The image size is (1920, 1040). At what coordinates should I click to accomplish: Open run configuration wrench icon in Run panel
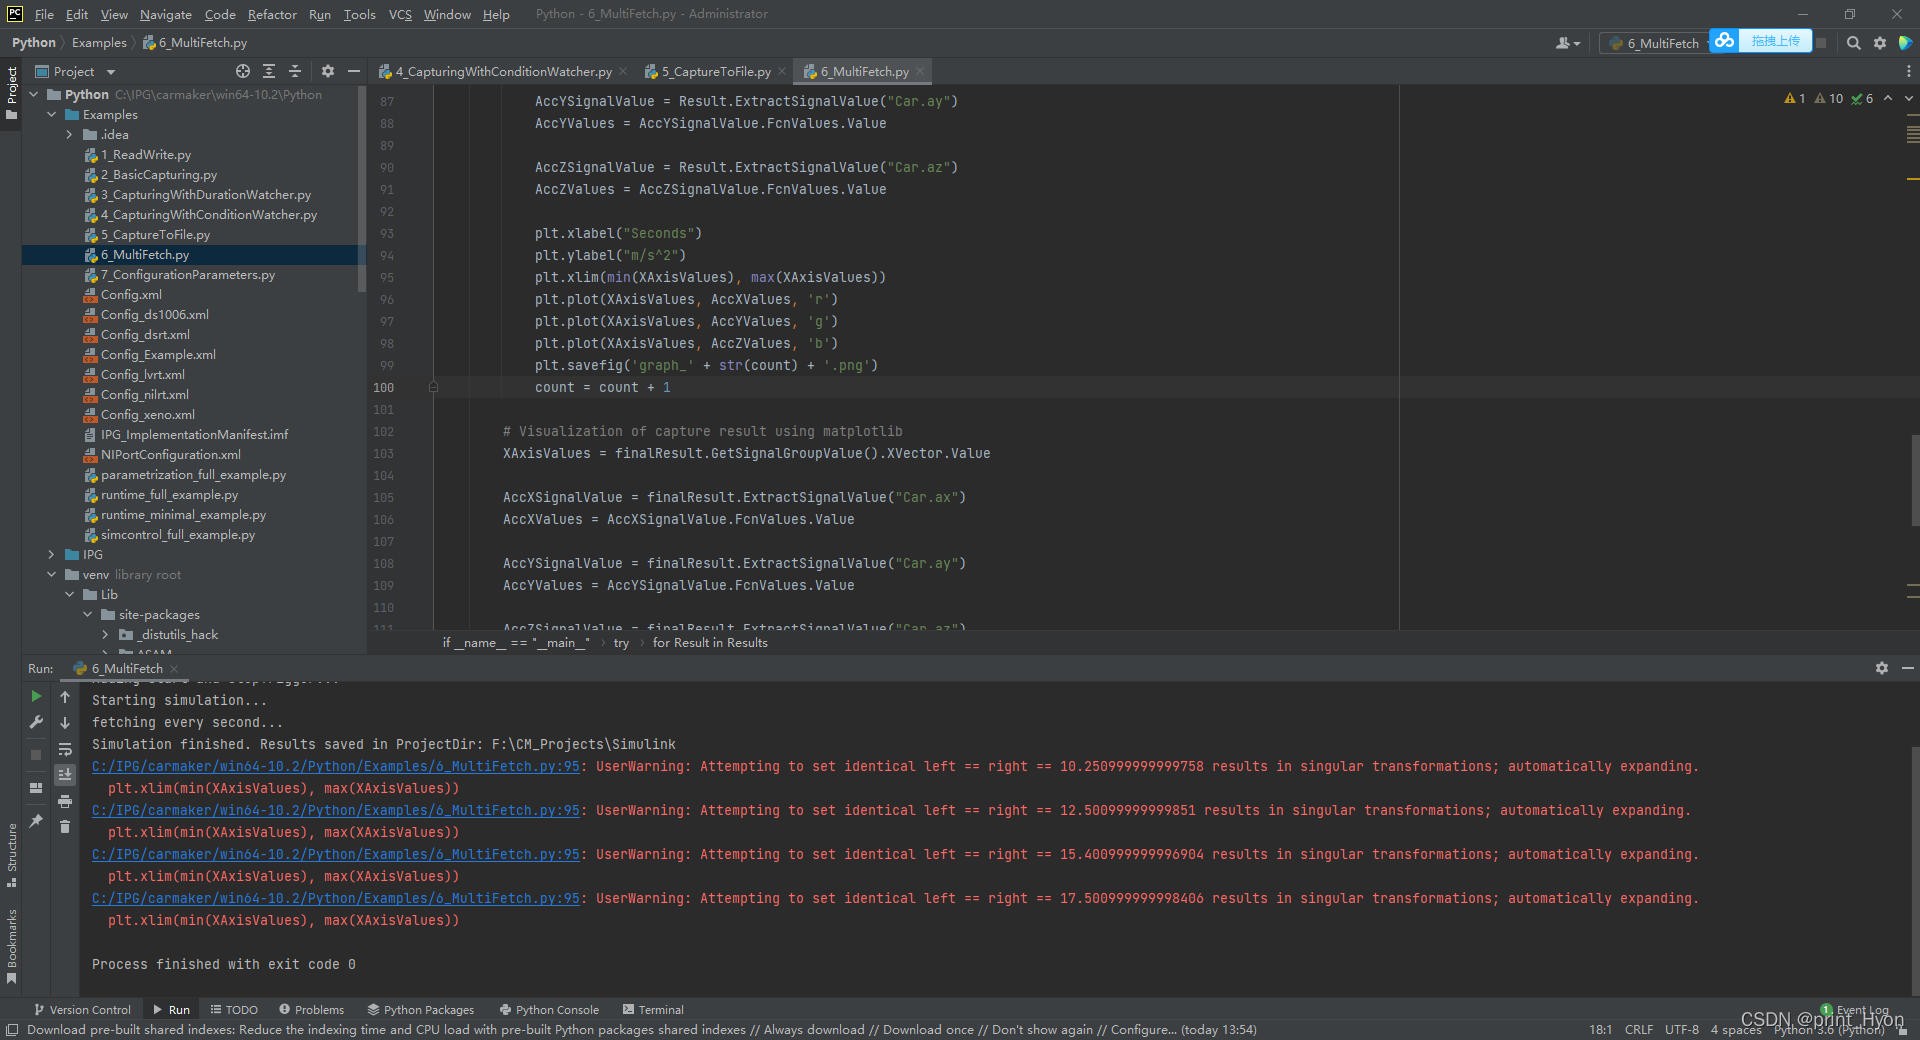[x=36, y=722]
